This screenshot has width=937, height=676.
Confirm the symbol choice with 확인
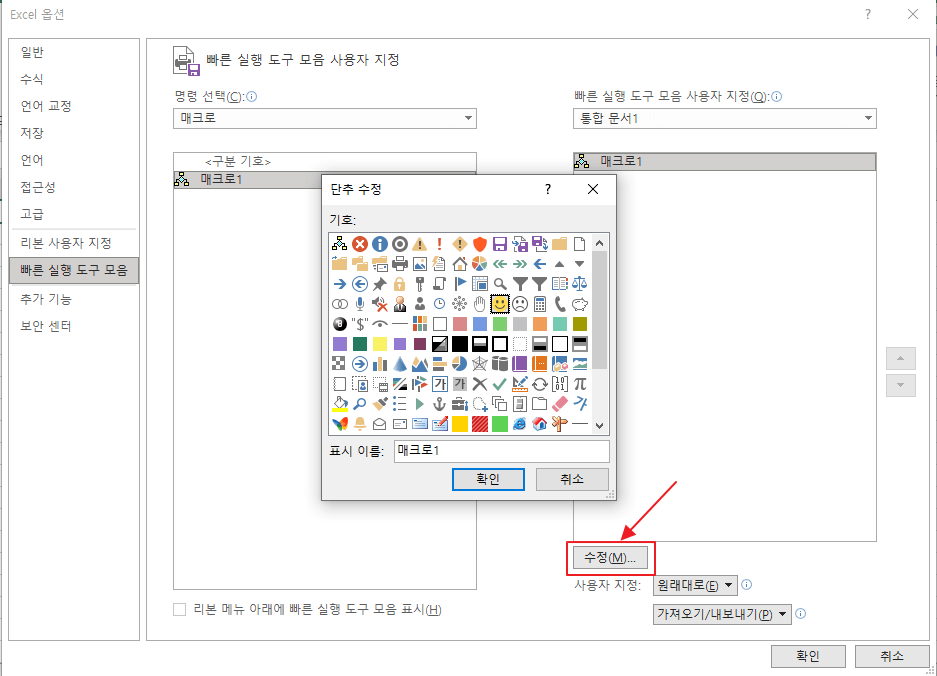[488, 479]
